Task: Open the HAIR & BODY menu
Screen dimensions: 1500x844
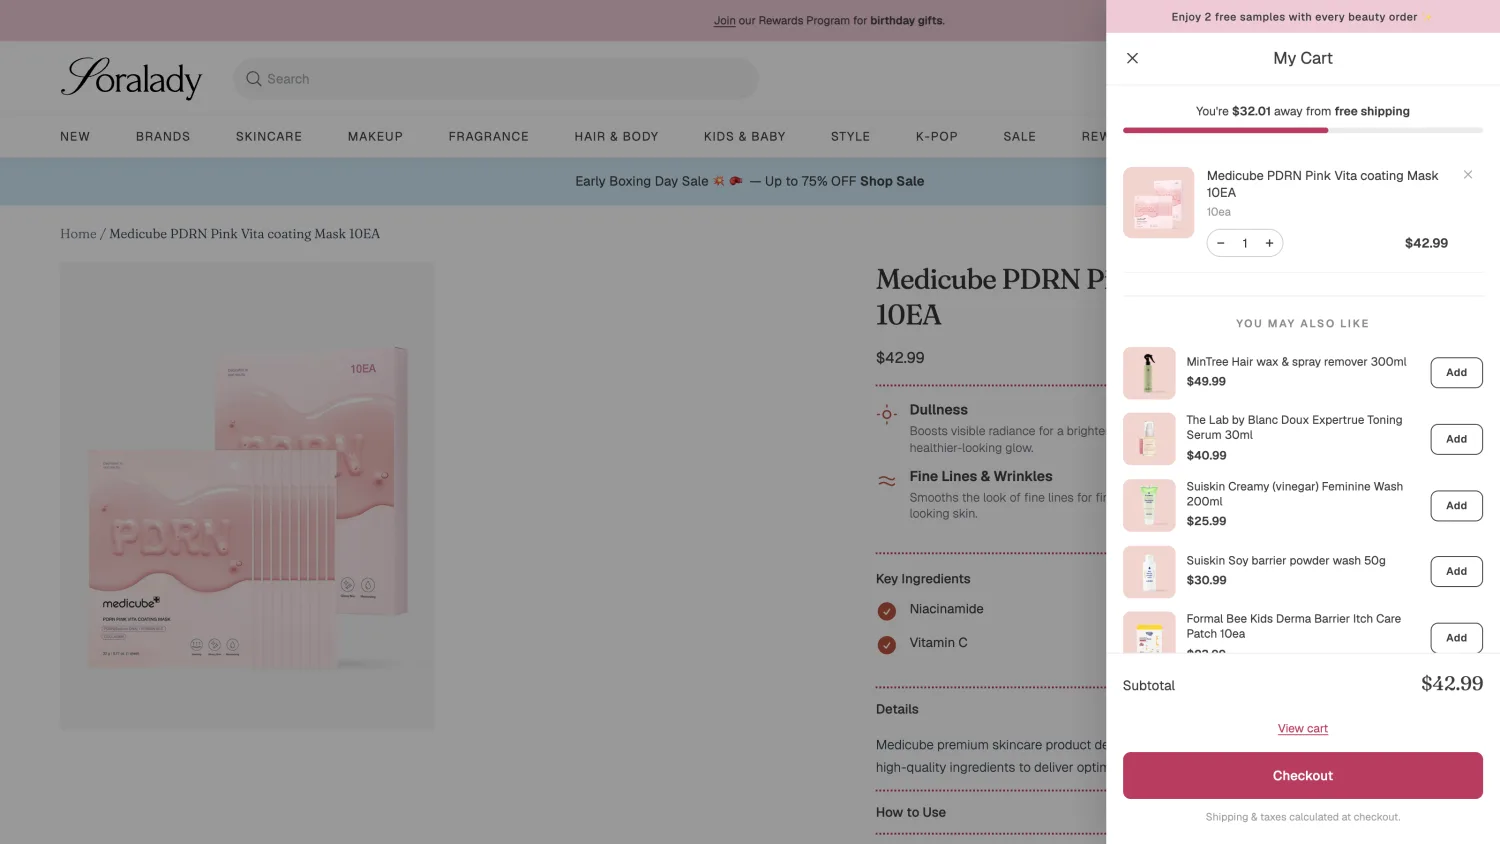Action: (616, 137)
